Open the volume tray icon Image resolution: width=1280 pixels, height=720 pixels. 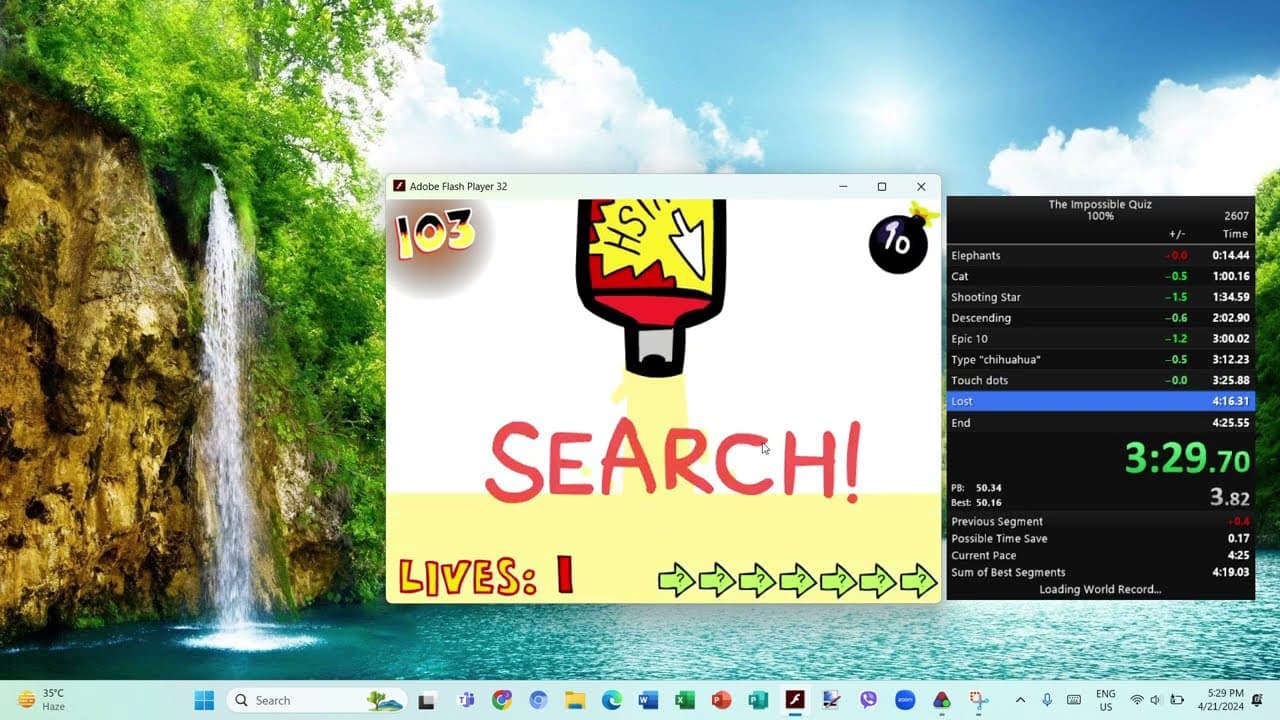(x=1156, y=700)
